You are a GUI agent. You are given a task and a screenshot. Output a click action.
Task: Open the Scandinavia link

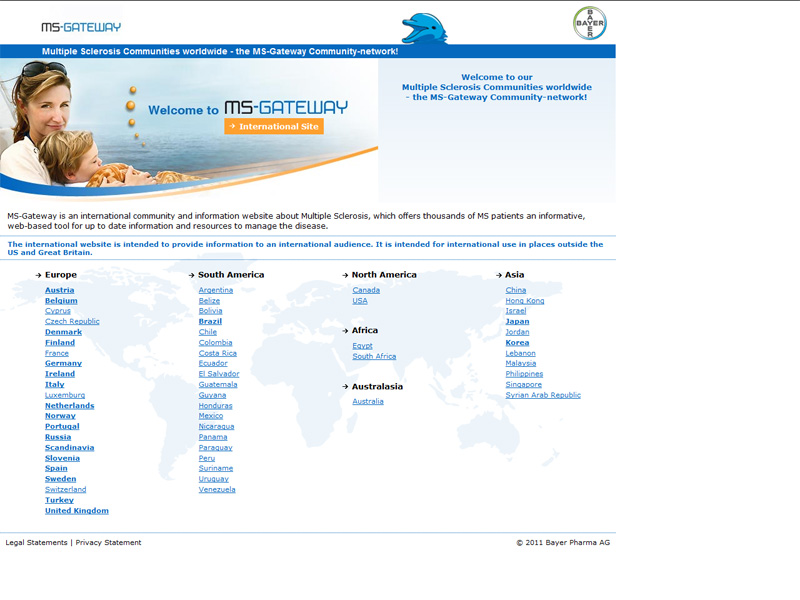[69, 448]
